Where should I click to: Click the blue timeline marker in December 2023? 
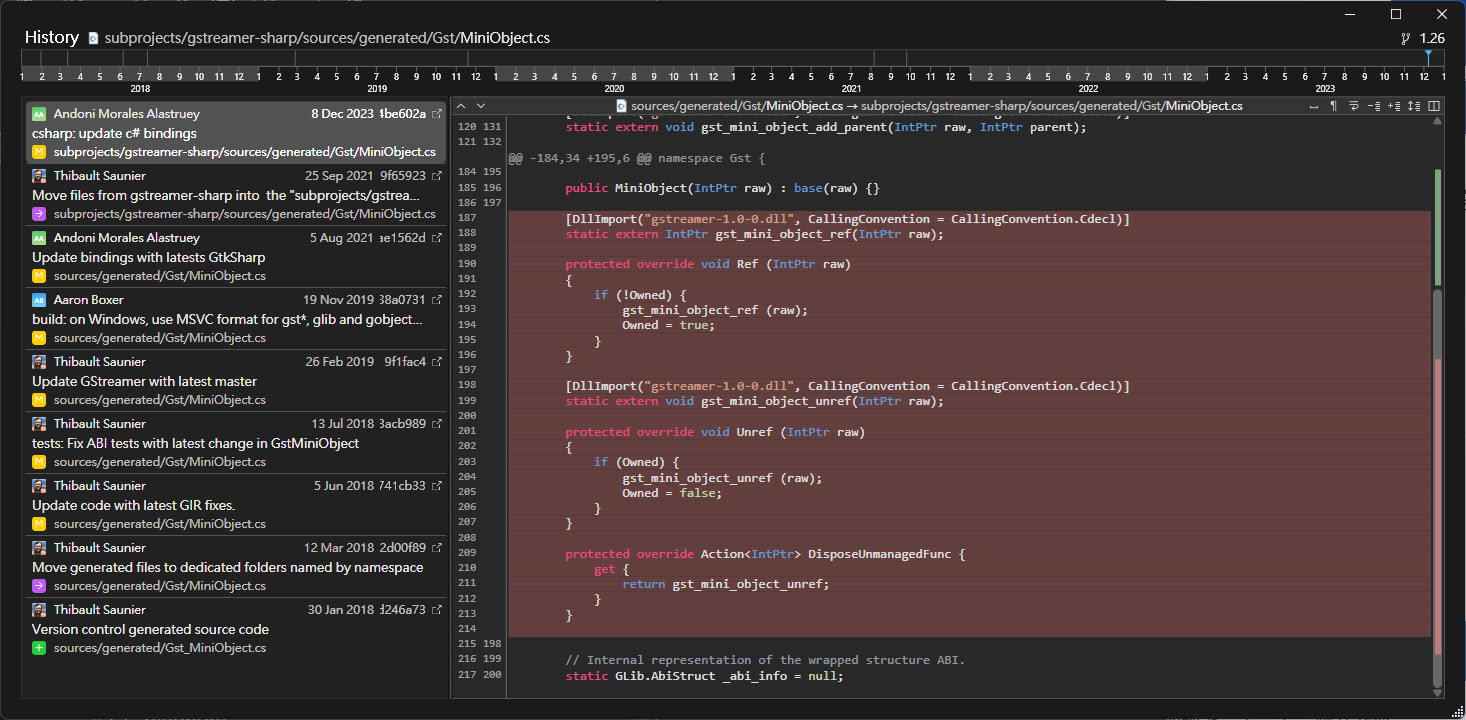1428,57
